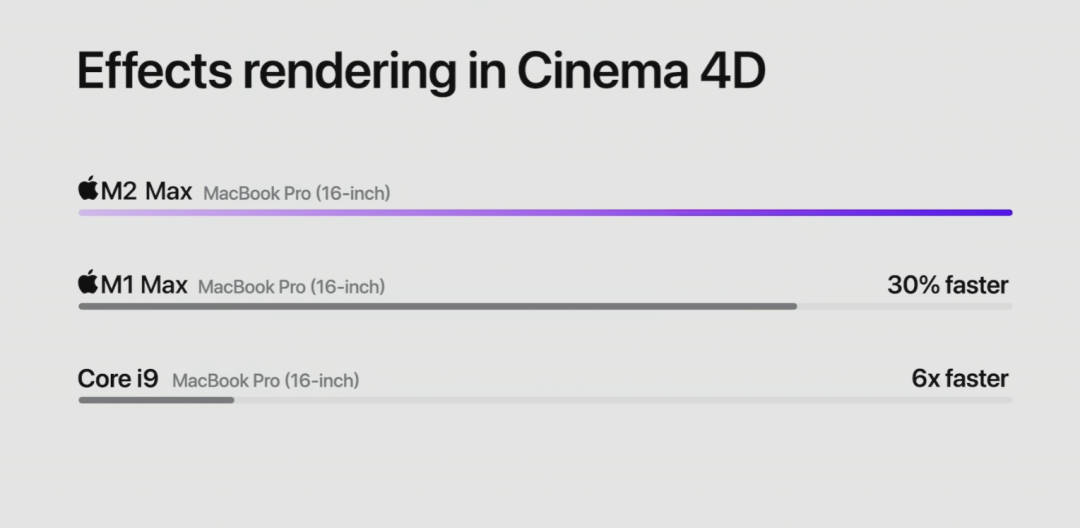Screen dimensions: 1080x528
Task: Click the 30% faster text
Action: [x=947, y=285]
